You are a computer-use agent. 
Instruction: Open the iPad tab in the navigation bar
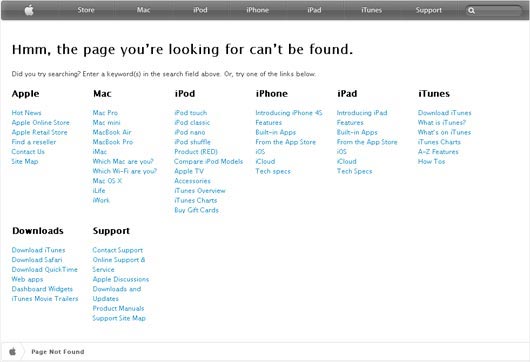click(x=314, y=10)
